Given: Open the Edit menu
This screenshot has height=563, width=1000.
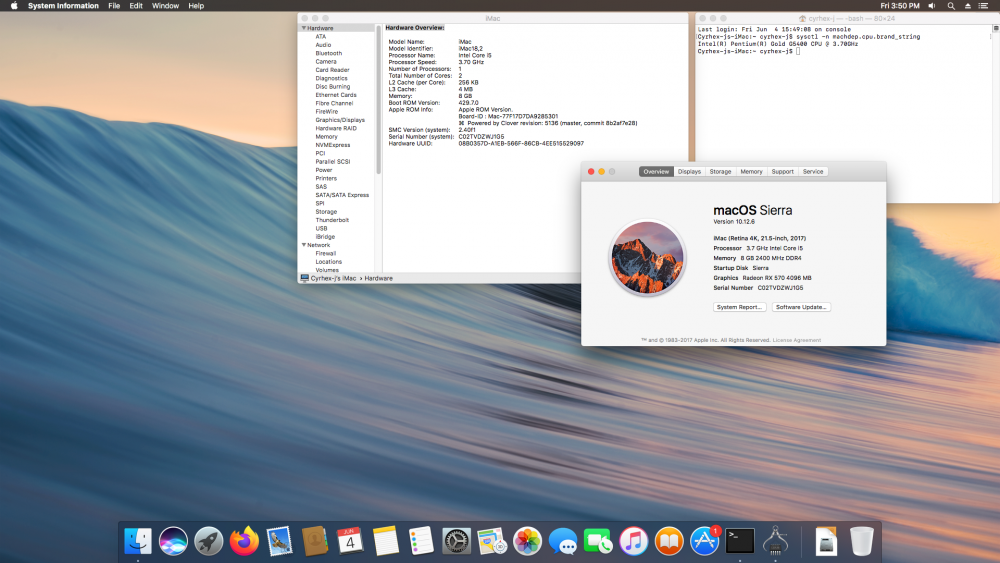Looking at the screenshot, I should [x=136, y=6].
